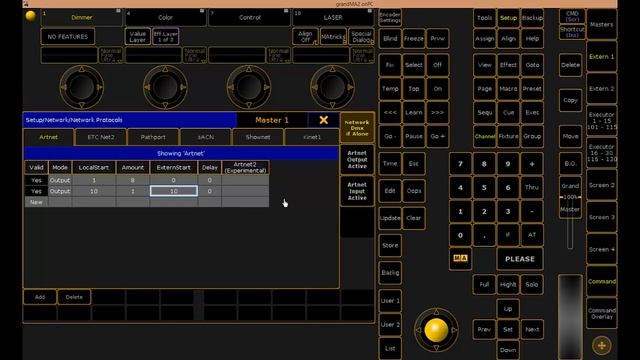Click the Extern 1 key
Image resolution: width=640 pixels, height=360 pixels.
(602, 57)
